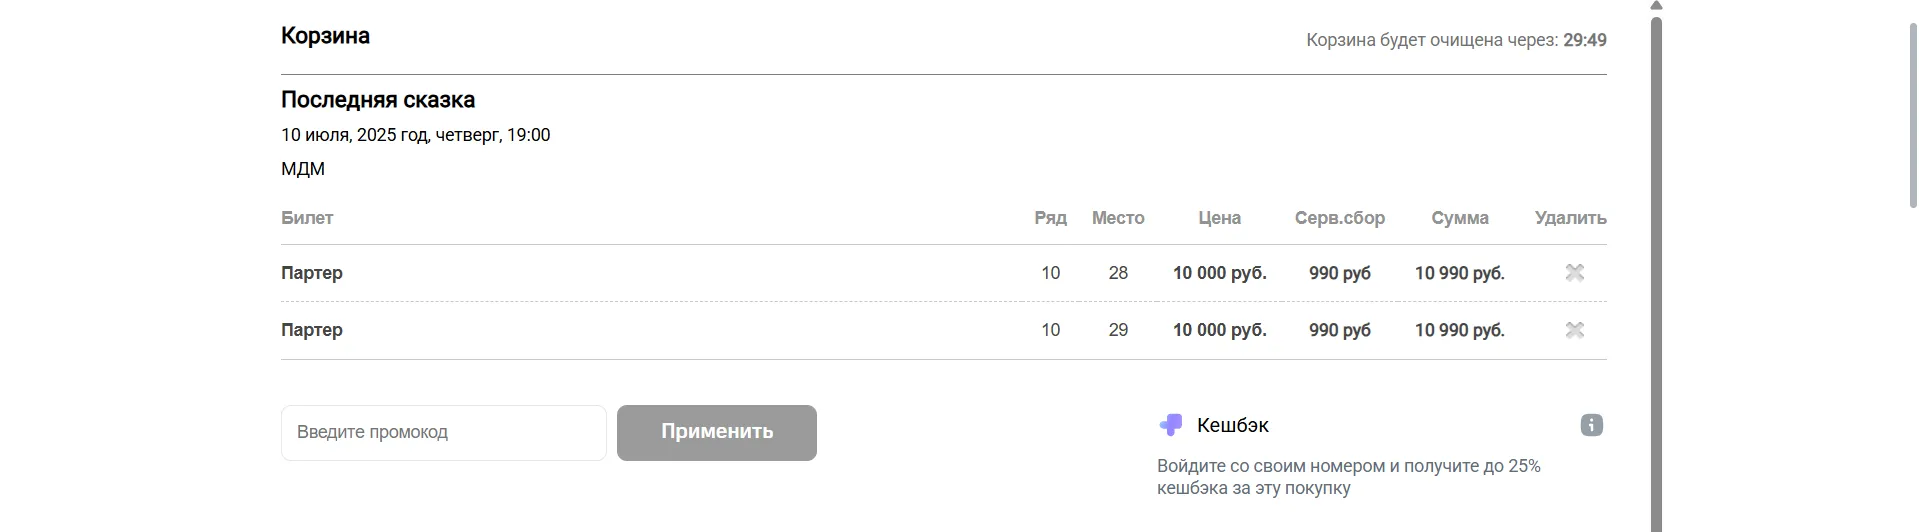Screen dimensions: 1919x532
Task: Click the cart countdown timer
Action: 1584,40
